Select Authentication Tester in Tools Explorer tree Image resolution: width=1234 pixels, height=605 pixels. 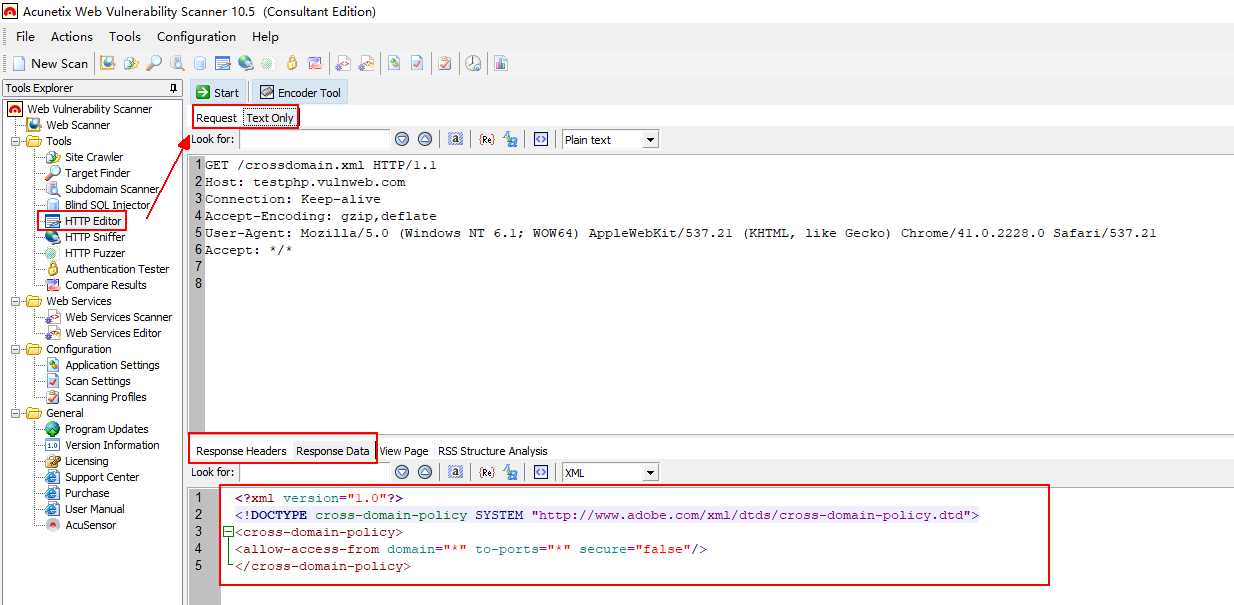tap(117, 269)
